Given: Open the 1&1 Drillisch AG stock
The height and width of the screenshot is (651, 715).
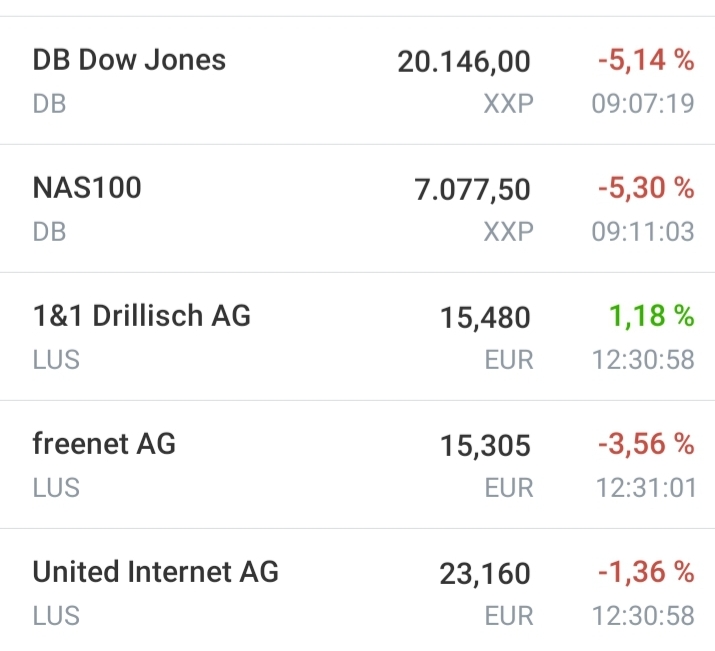Looking at the screenshot, I should [x=141, y=316].
